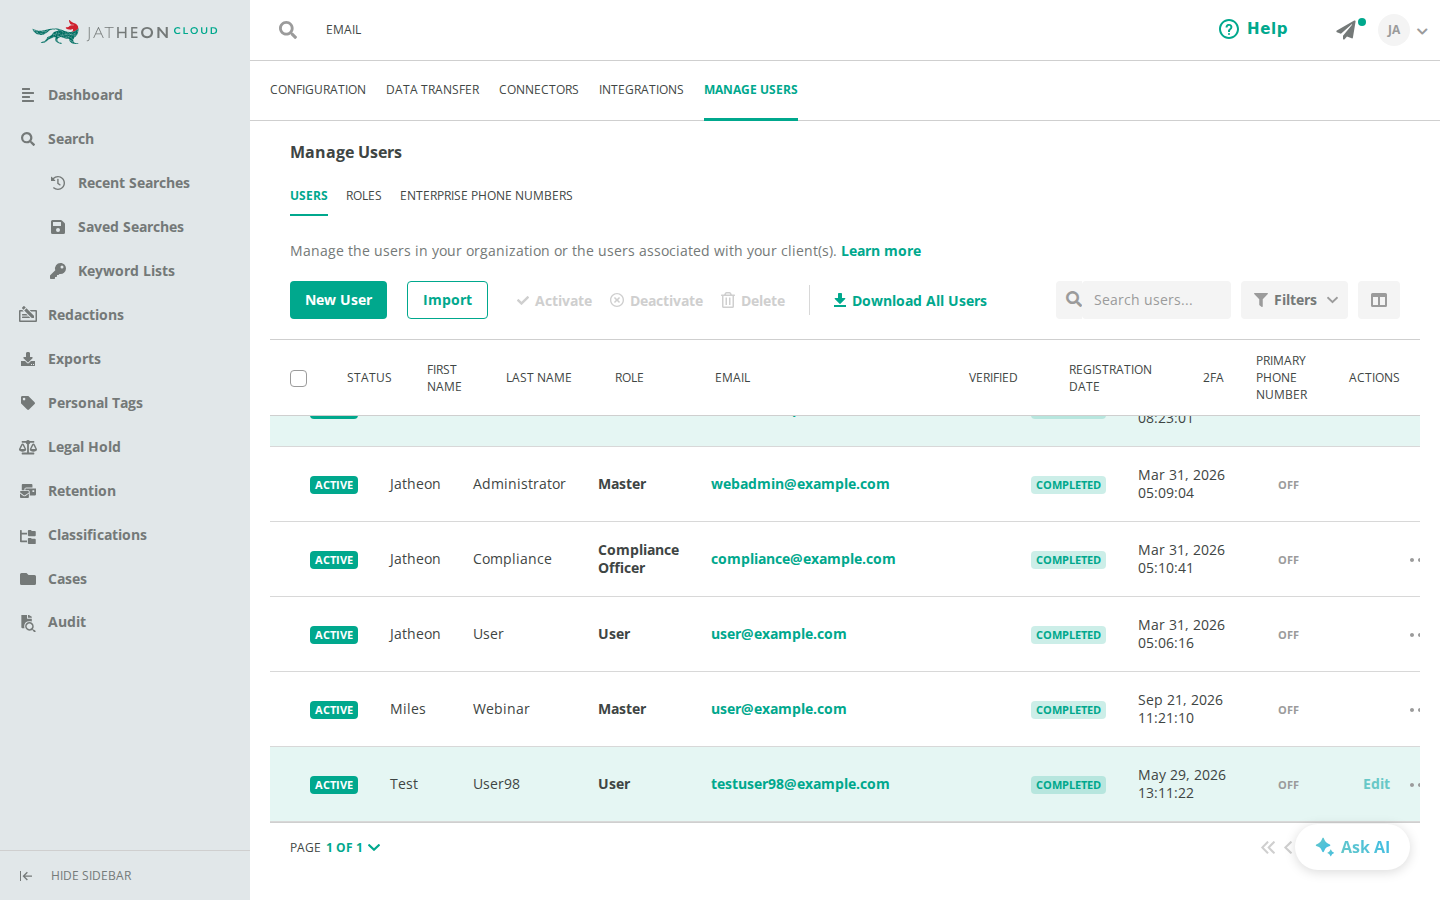This screenshot has height=900, width=1440.
Task: Select the Roles sub-tab
Action: pos(364,196)
